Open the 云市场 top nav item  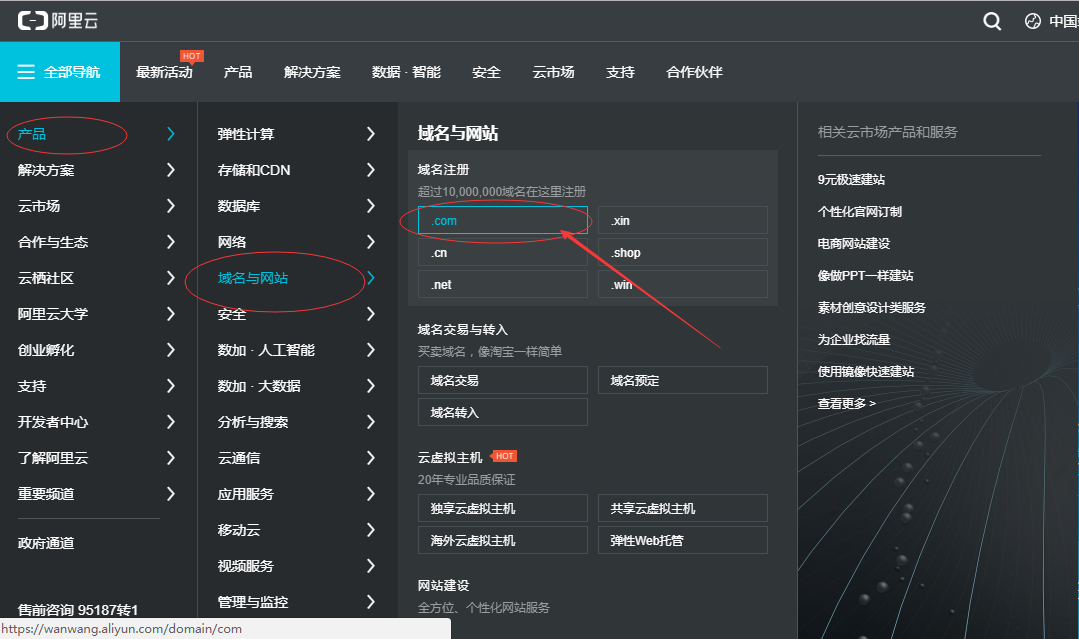[x=553, y=72]
